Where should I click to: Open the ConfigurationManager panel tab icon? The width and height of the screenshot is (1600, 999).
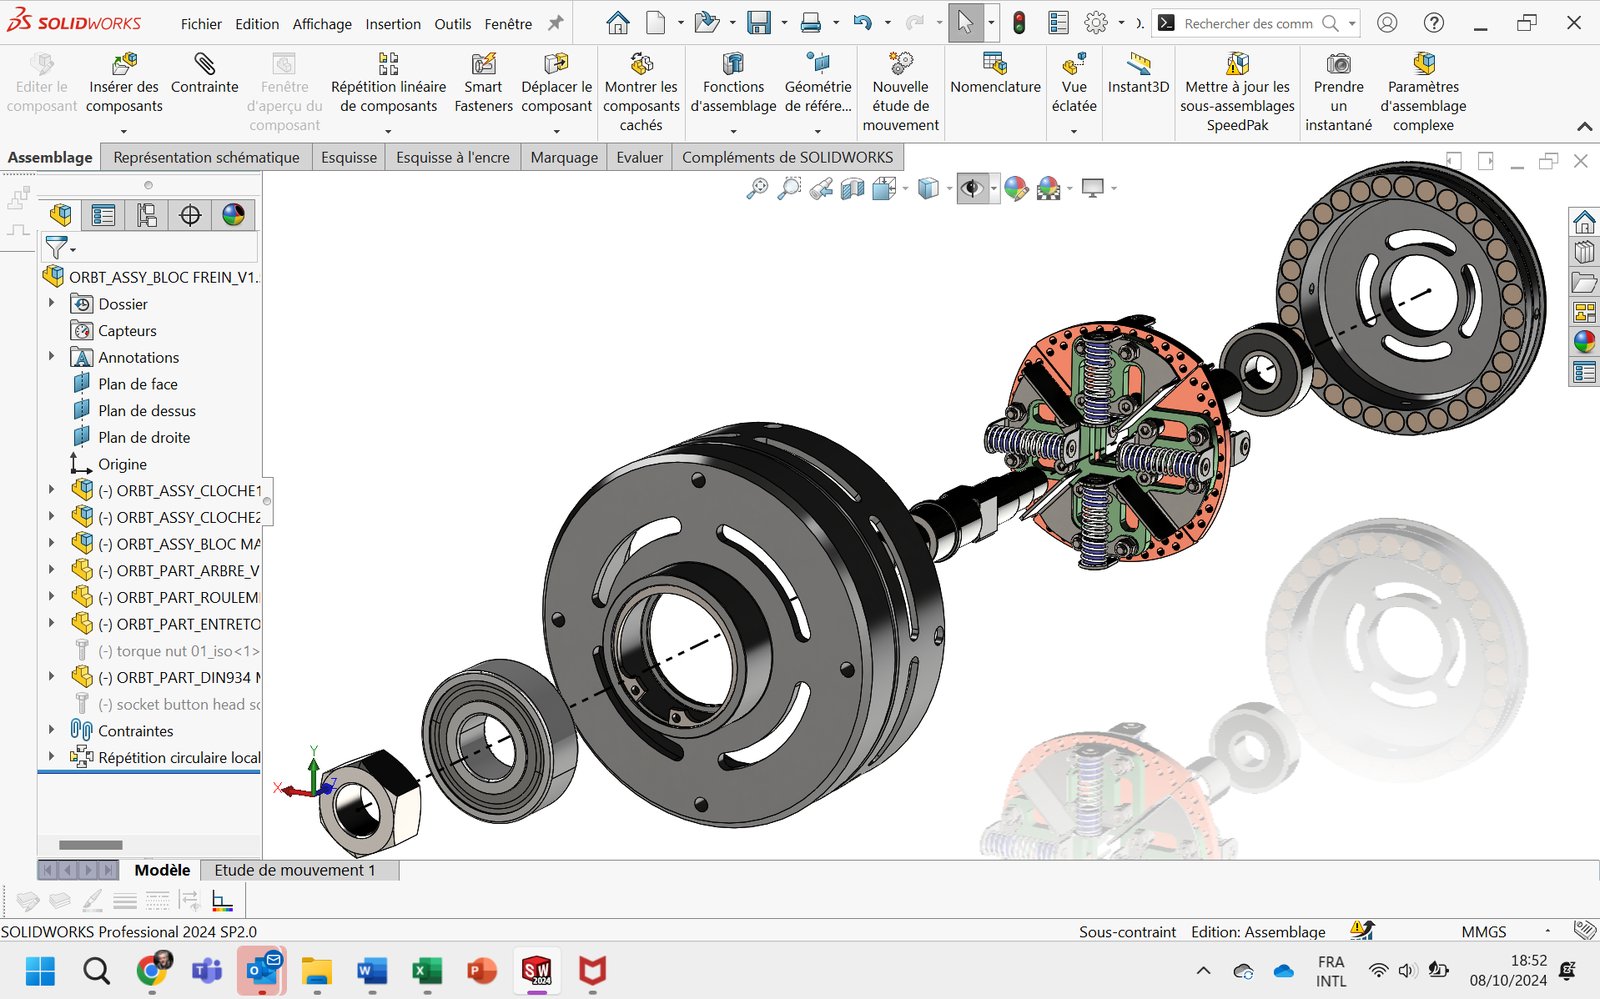point(147,215)
